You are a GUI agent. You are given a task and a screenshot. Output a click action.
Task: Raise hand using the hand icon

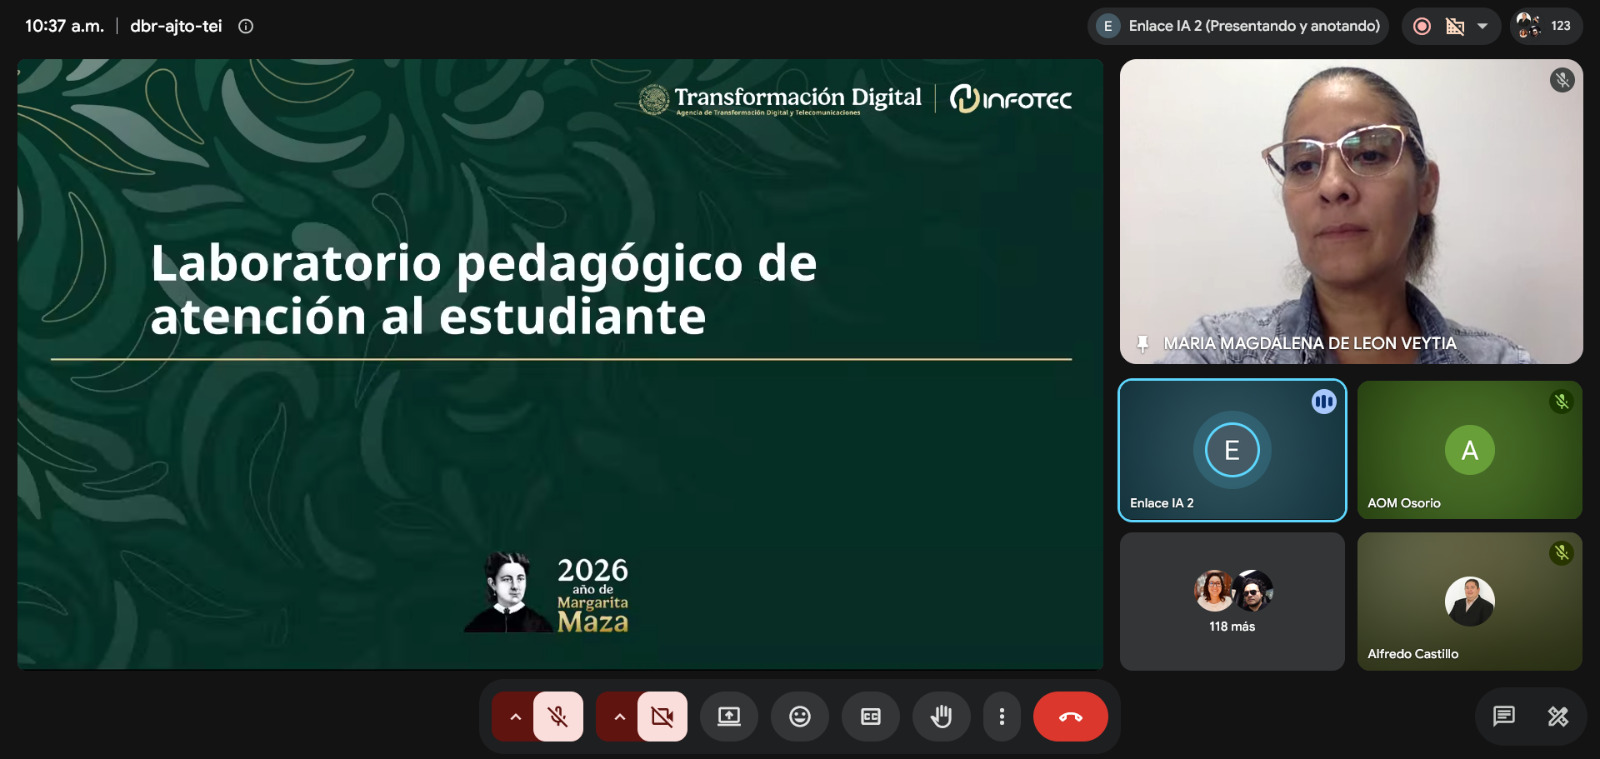tap(942, 716)
